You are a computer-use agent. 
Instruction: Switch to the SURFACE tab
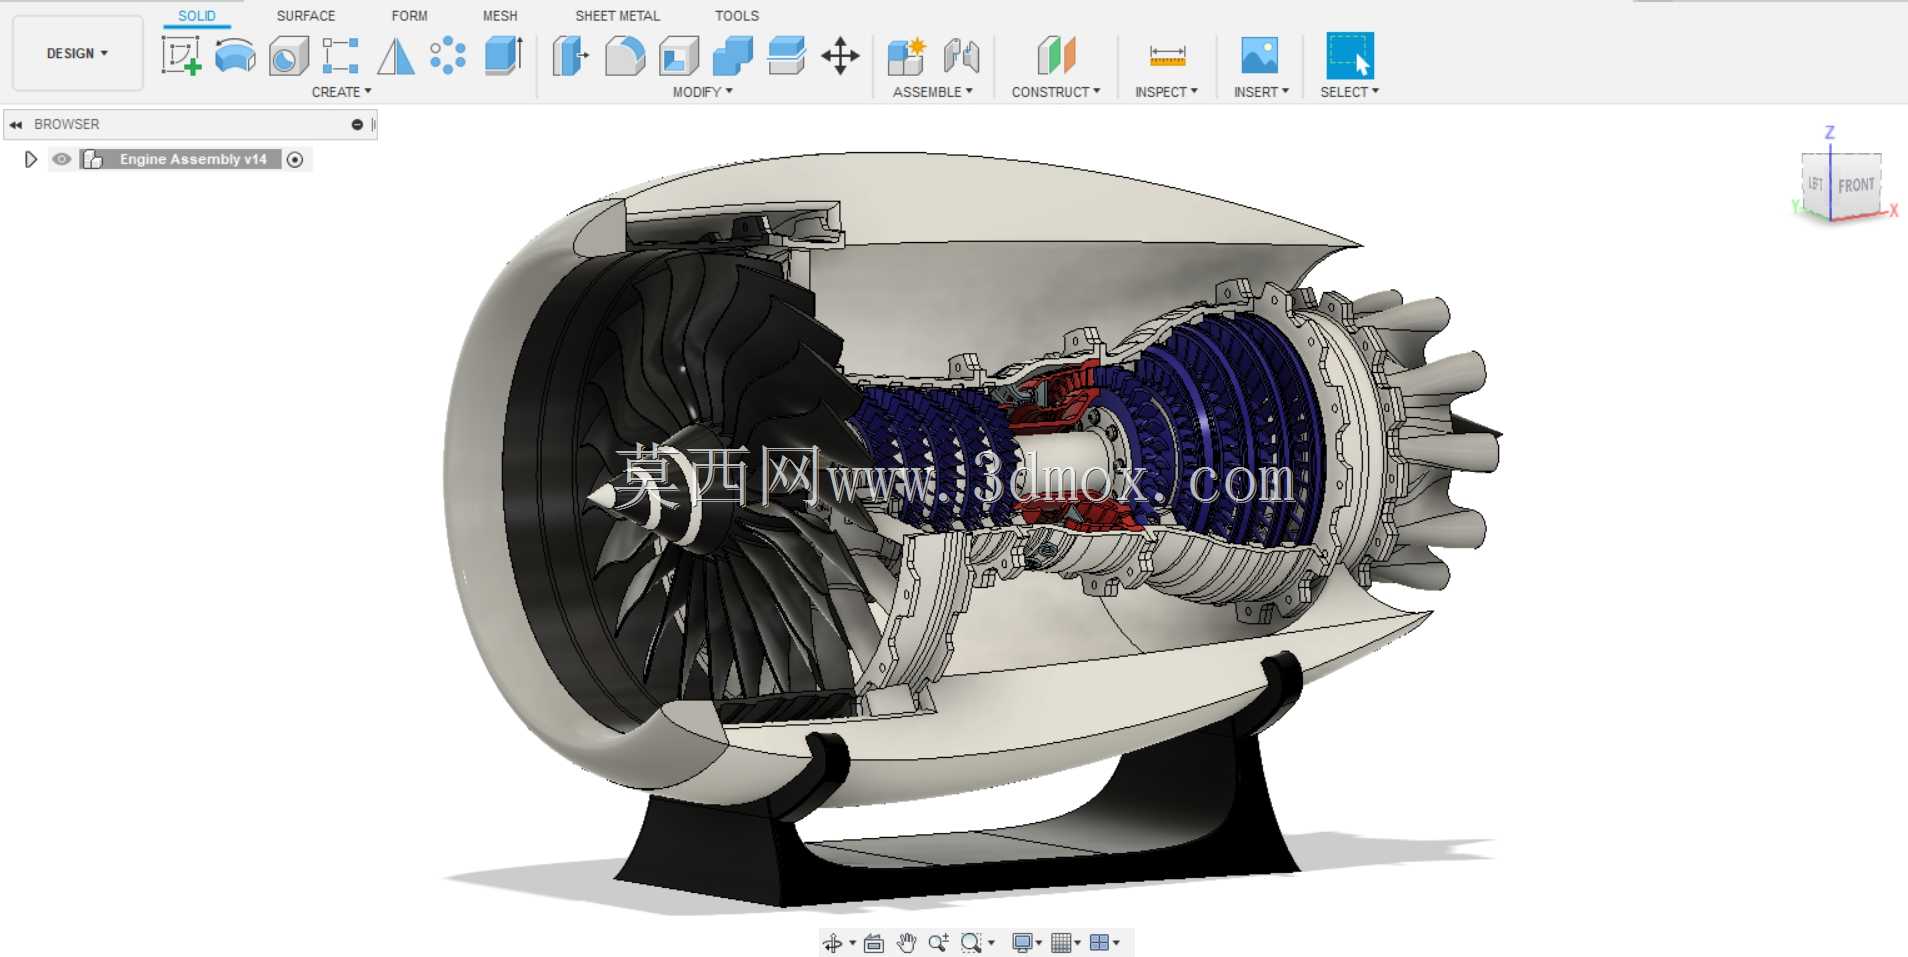pyautogui.click(x=306, y=16)
